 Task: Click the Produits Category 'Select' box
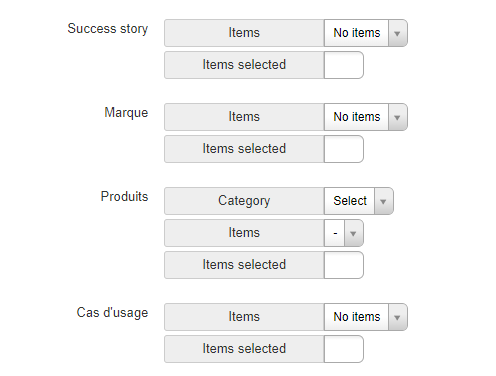tap(359, 201)
